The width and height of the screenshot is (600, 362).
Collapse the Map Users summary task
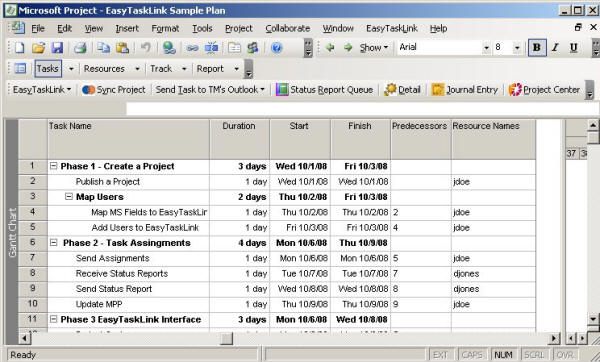(69, 197)
